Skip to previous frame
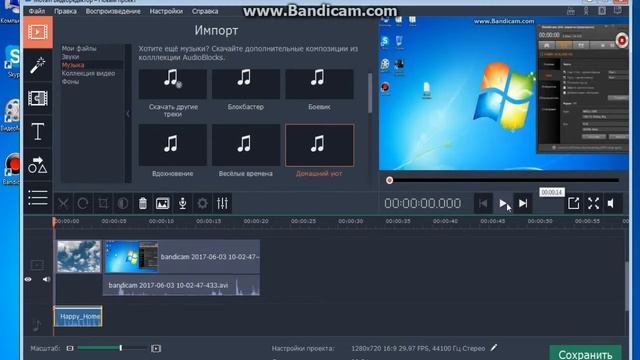Viewport: 640px width, 360px height. (x=483, y=203)
